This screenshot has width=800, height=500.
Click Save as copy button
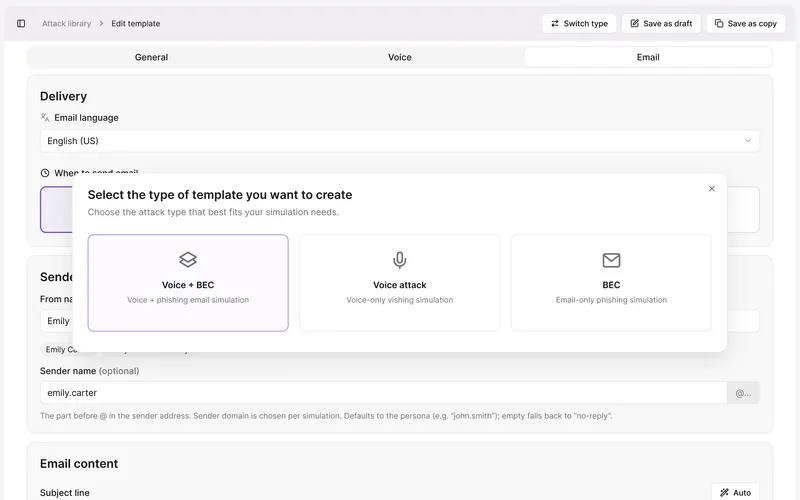[746, 23]
